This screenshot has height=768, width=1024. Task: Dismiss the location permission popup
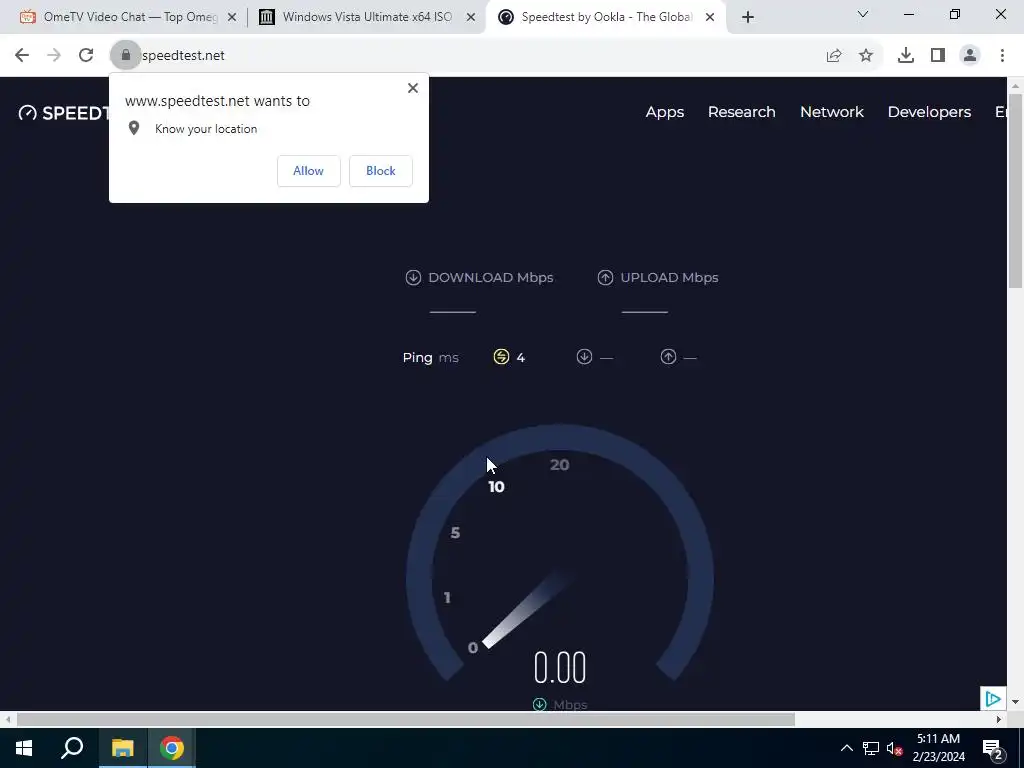[413, 88]
